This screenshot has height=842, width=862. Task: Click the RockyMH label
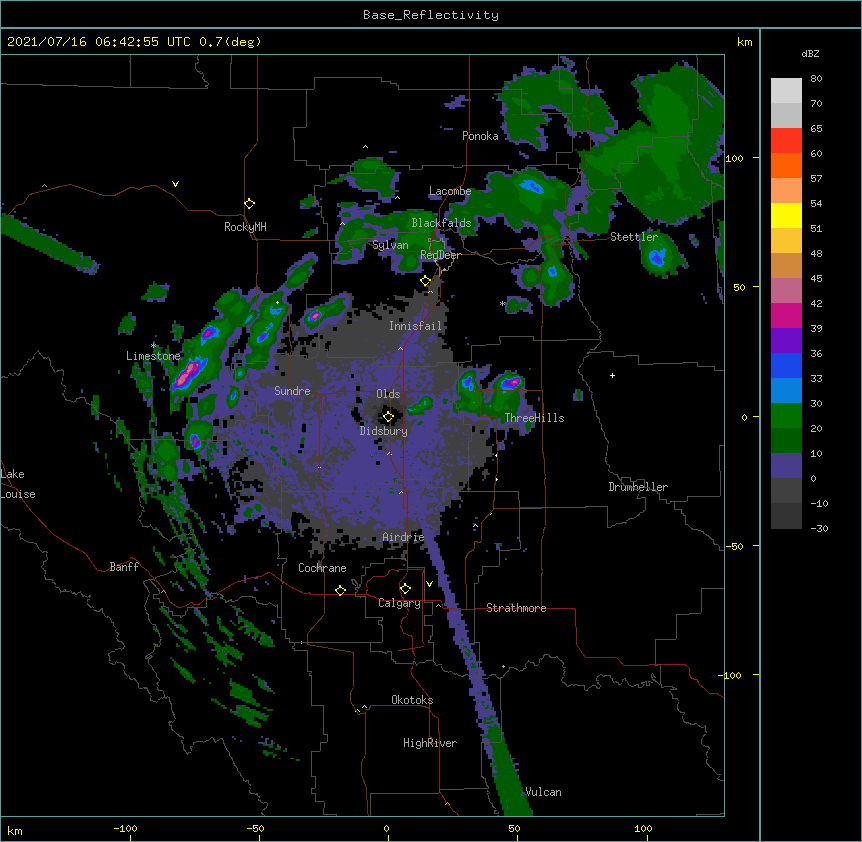[x=245, y=226]
